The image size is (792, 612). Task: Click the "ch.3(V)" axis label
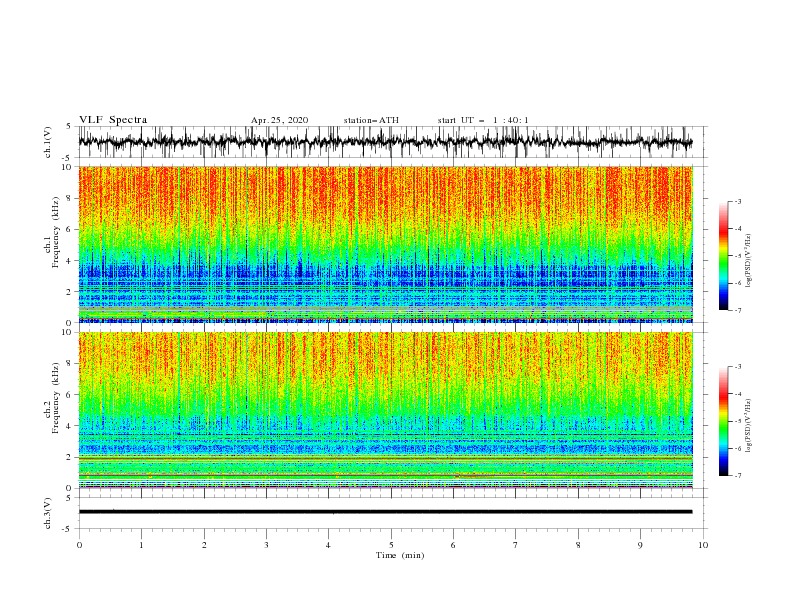[x=48, y=513]
